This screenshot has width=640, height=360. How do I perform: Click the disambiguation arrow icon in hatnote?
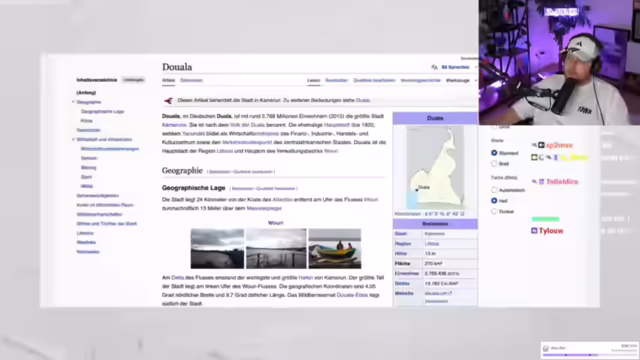click(x=168, y=100)
